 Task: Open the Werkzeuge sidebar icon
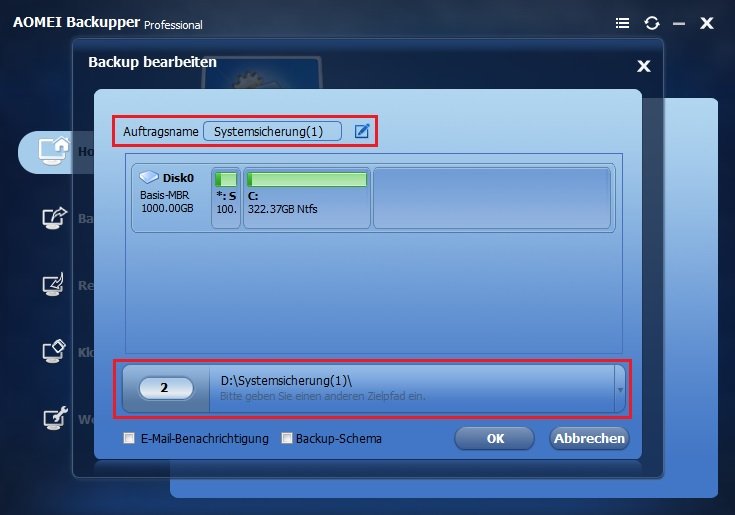(54, 418)
